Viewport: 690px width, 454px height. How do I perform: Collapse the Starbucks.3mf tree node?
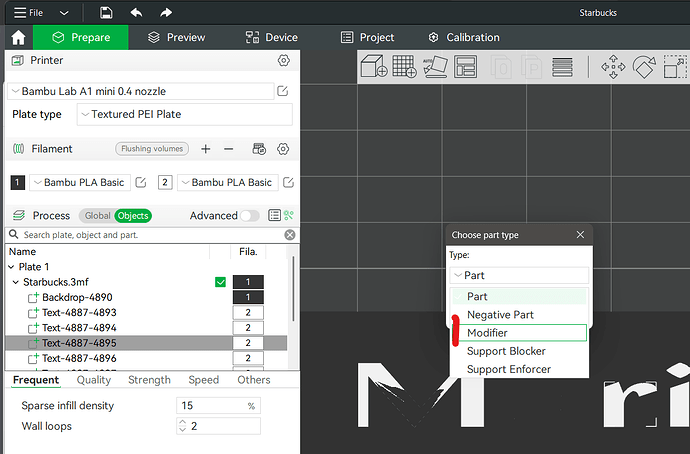[x=15, y=282]
